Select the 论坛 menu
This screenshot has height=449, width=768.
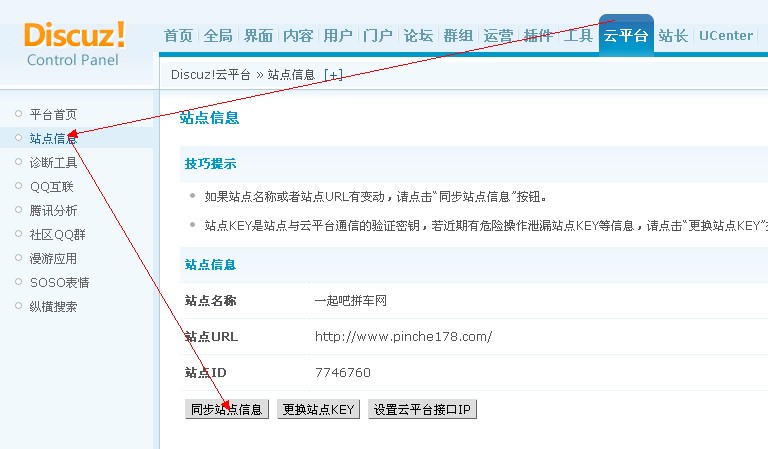pyautogui.click(x=418, y=36)
